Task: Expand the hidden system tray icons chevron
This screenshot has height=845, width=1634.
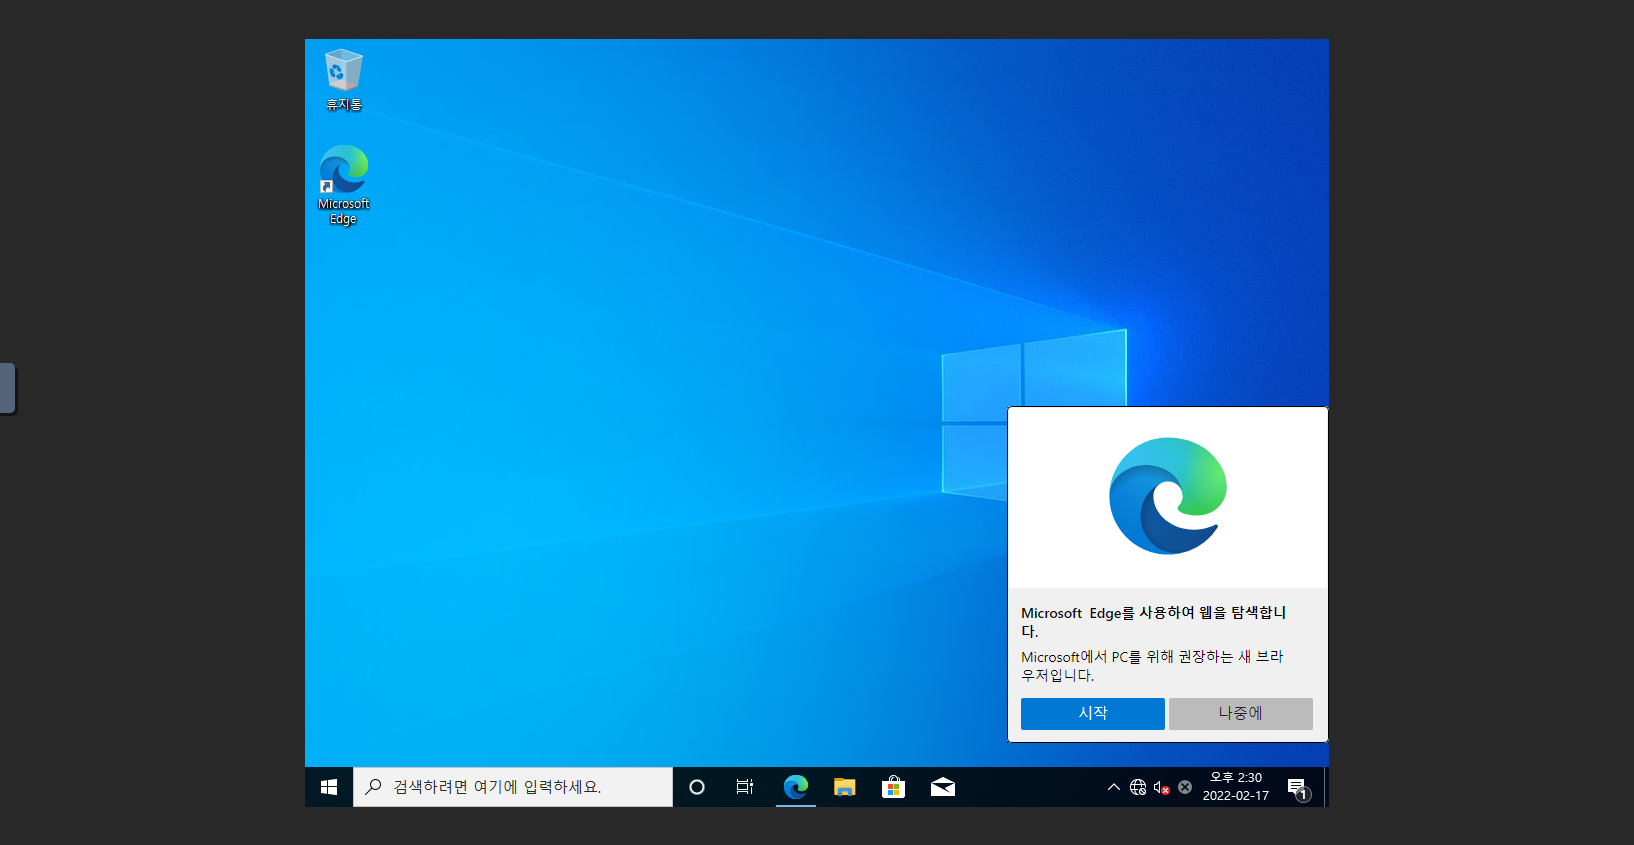Action: pos(1113,787)
